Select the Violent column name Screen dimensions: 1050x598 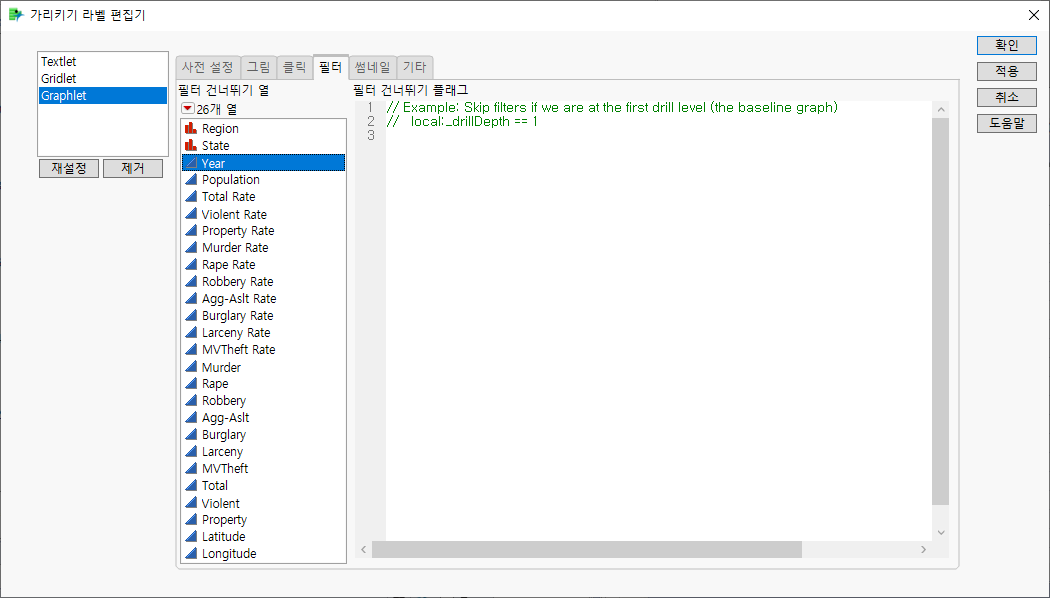(x=221, y=503)
